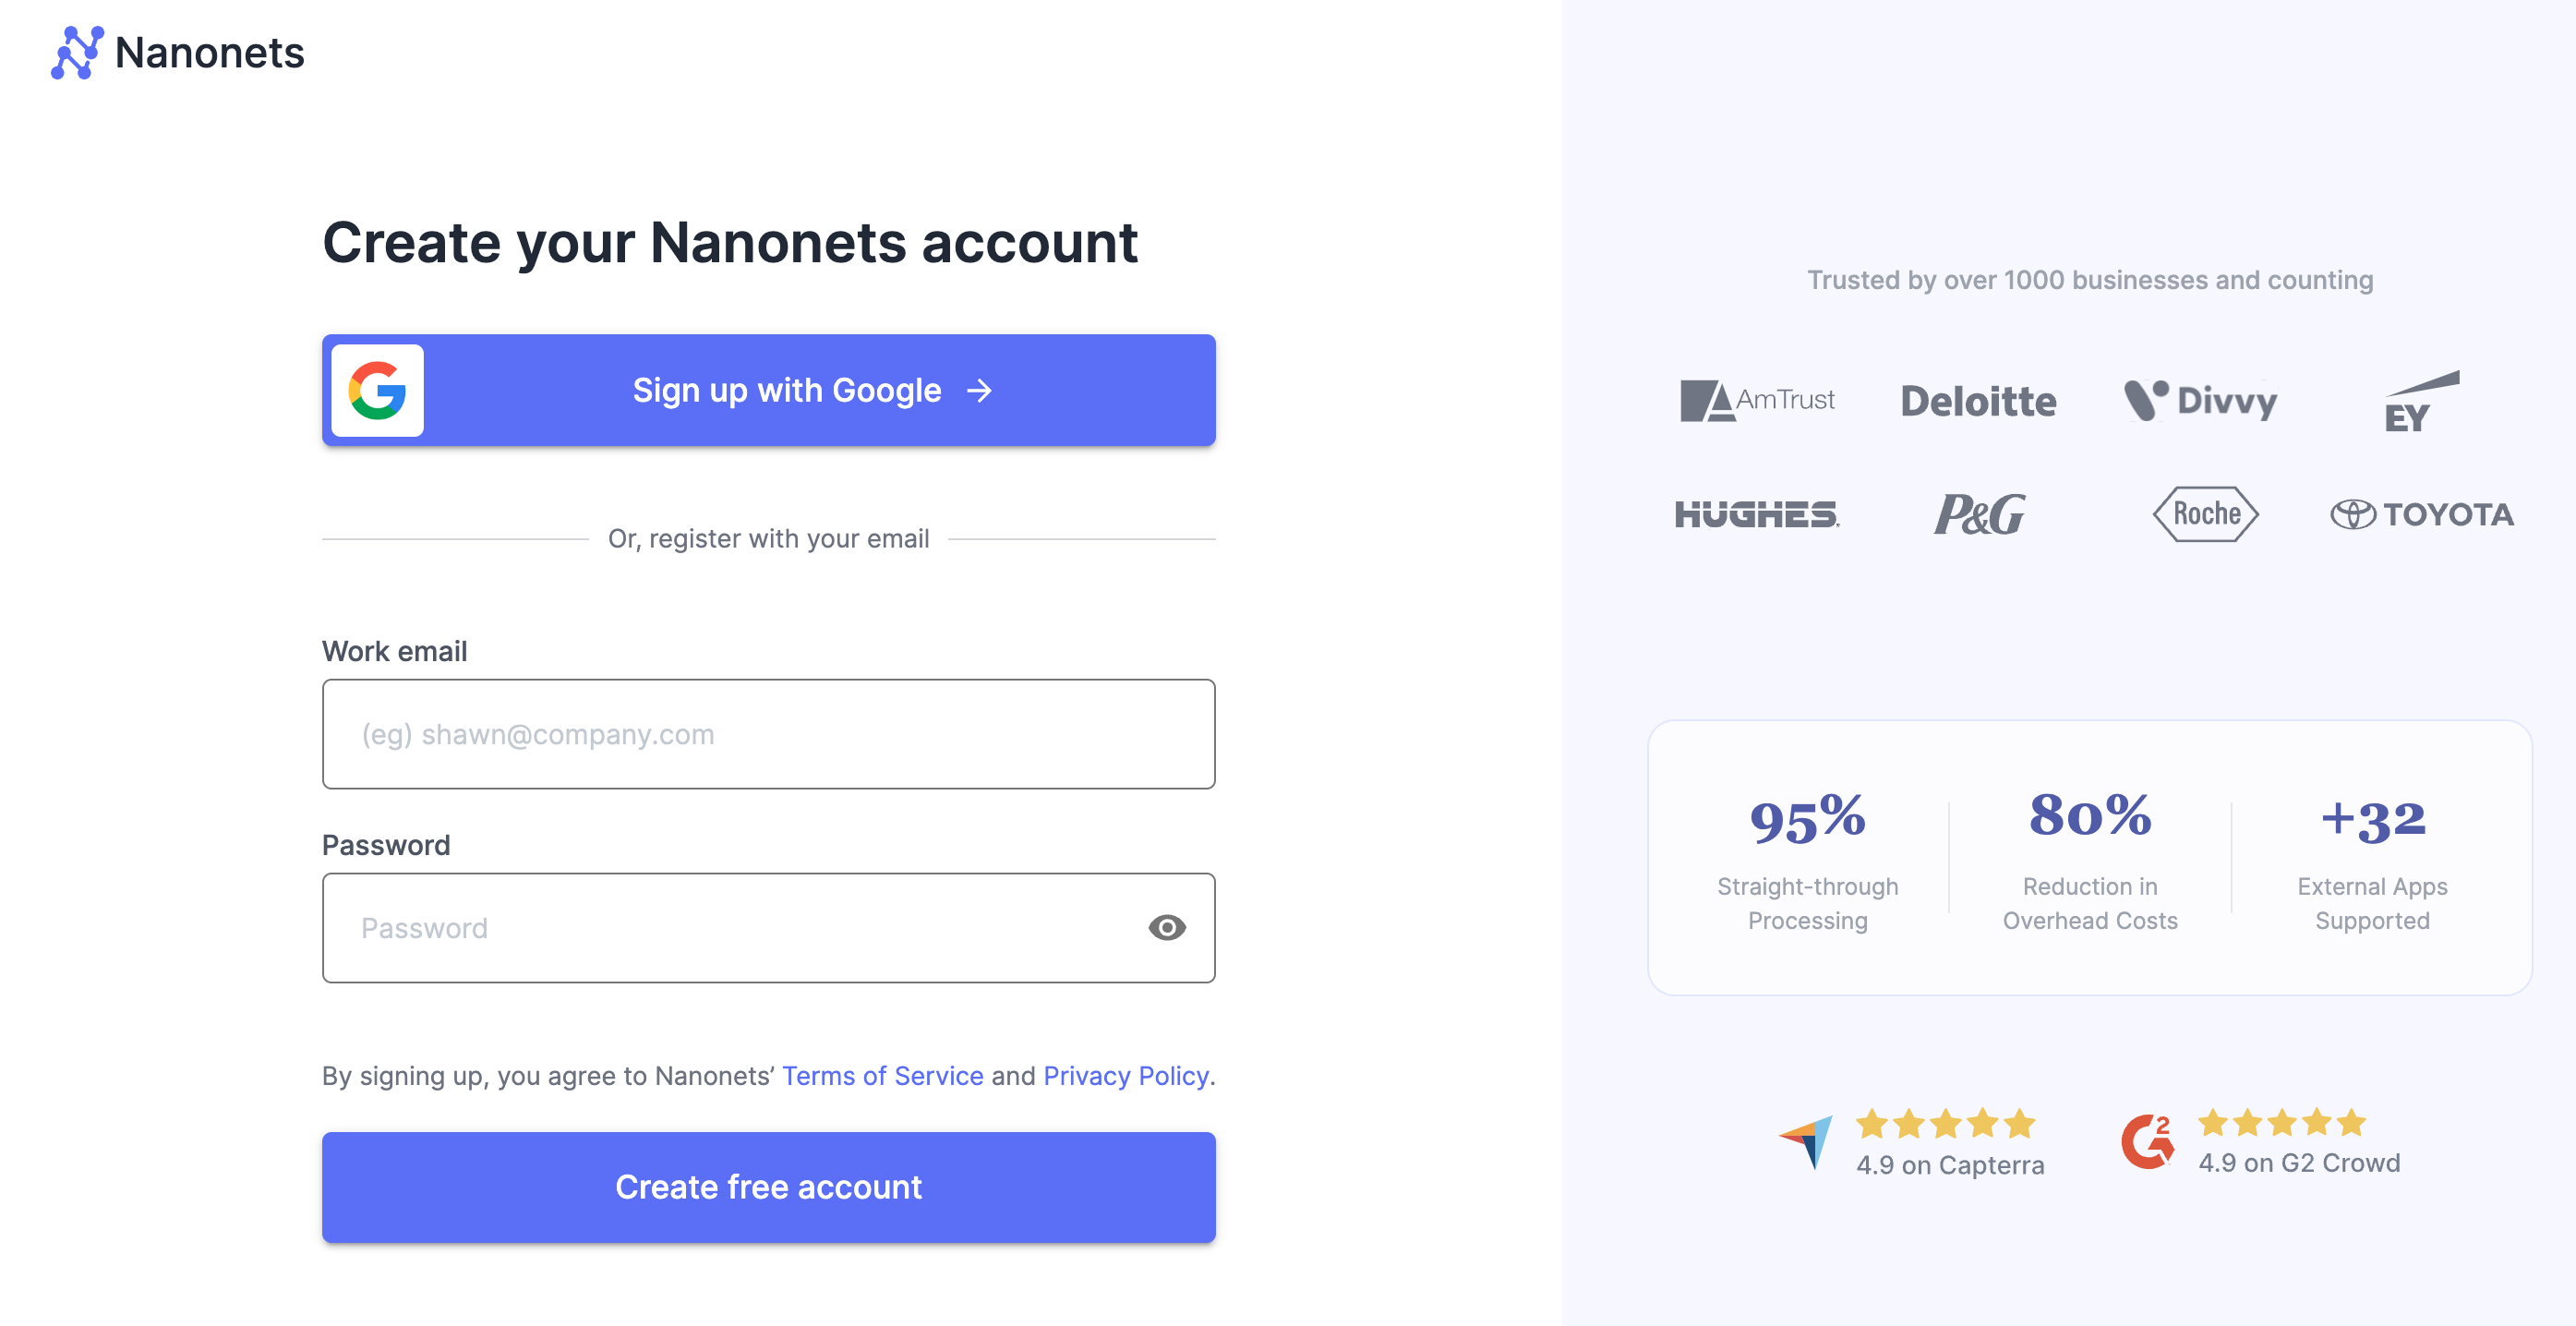Click the Hughes company logo

tap(1757, 514)
